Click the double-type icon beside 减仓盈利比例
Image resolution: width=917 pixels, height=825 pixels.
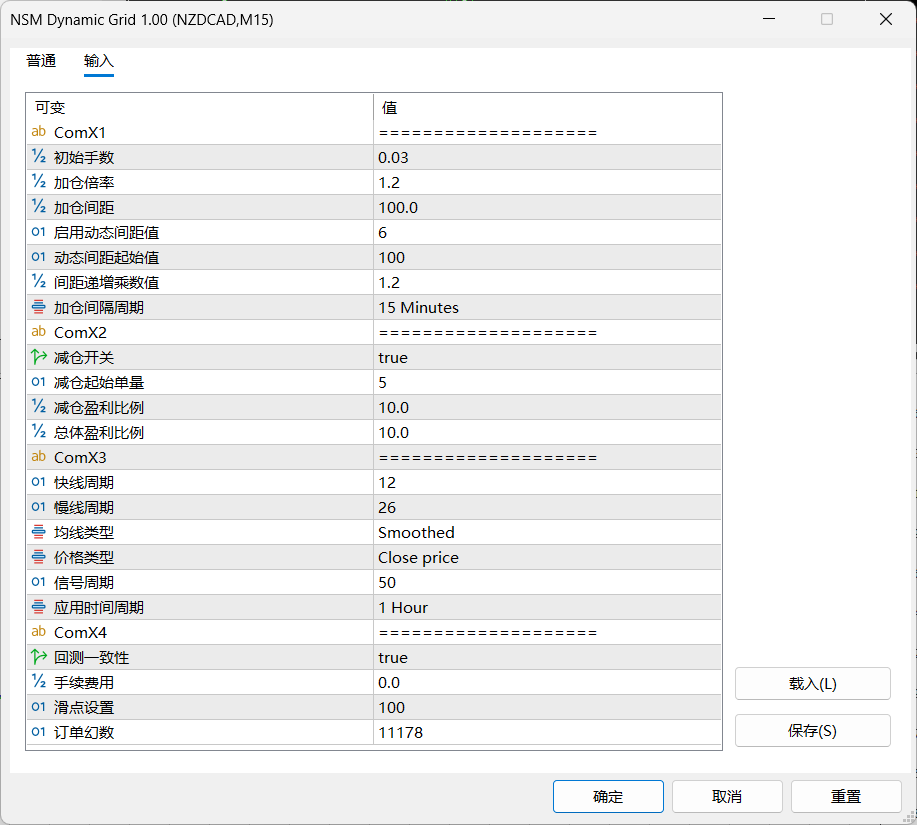tap(39, 407)
